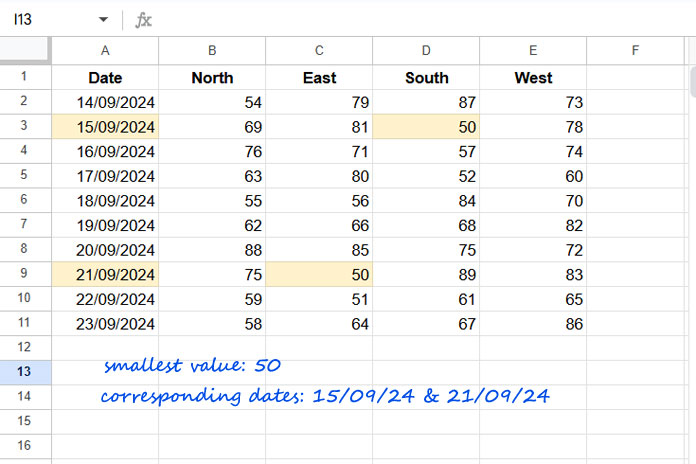Click the North header cell
Screen dimensions: 696x464
[212, 78]
